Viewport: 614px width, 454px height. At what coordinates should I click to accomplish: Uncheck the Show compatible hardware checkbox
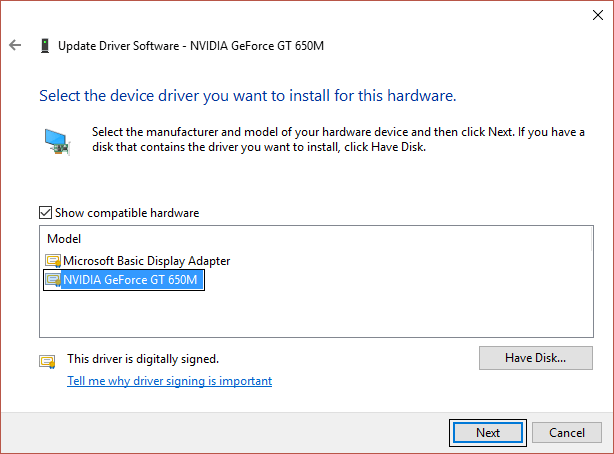click(x=46, y=213)
